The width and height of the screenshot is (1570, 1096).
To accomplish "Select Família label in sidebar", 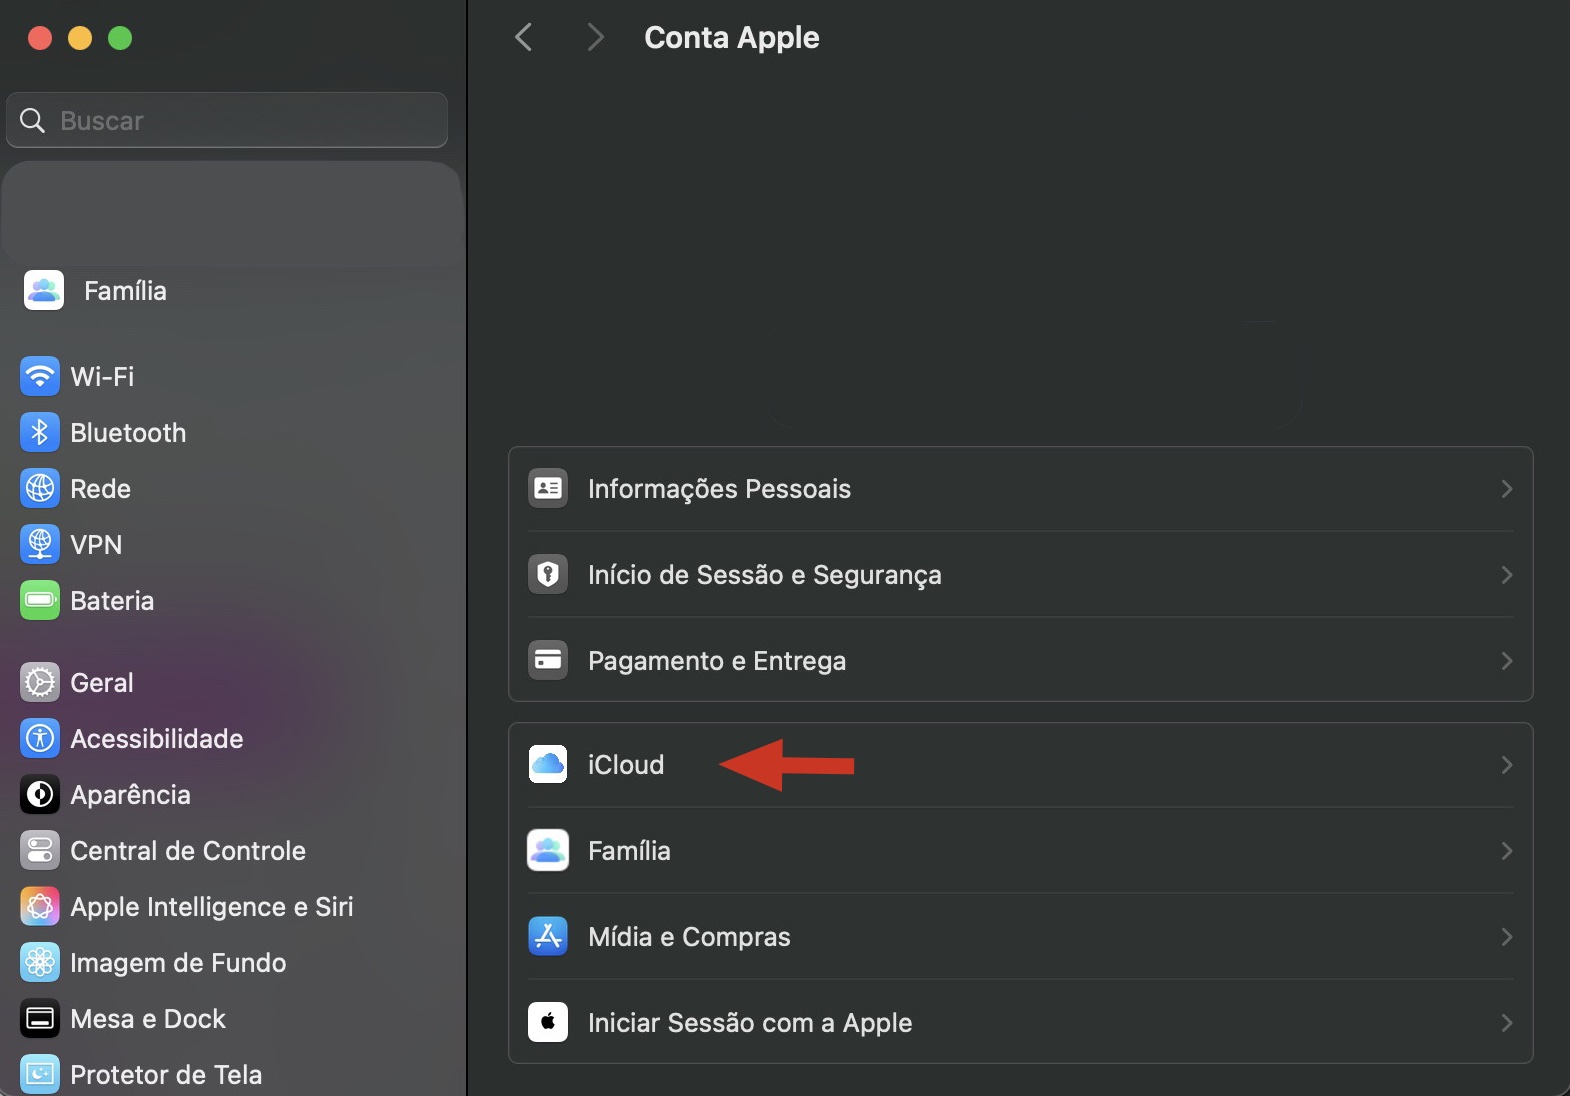I will pos(125,290).
